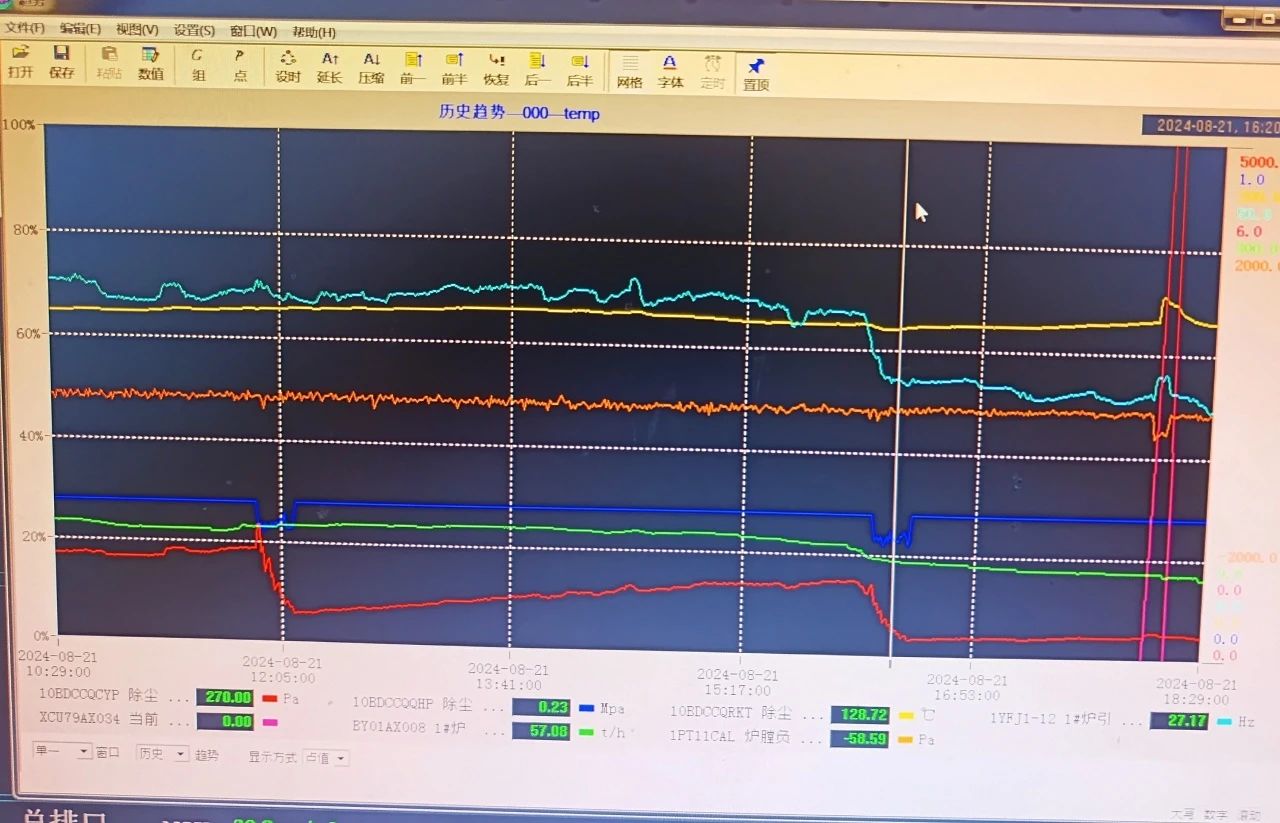
Task: Open the 视图(V) menu
Action: coord(137,30)
